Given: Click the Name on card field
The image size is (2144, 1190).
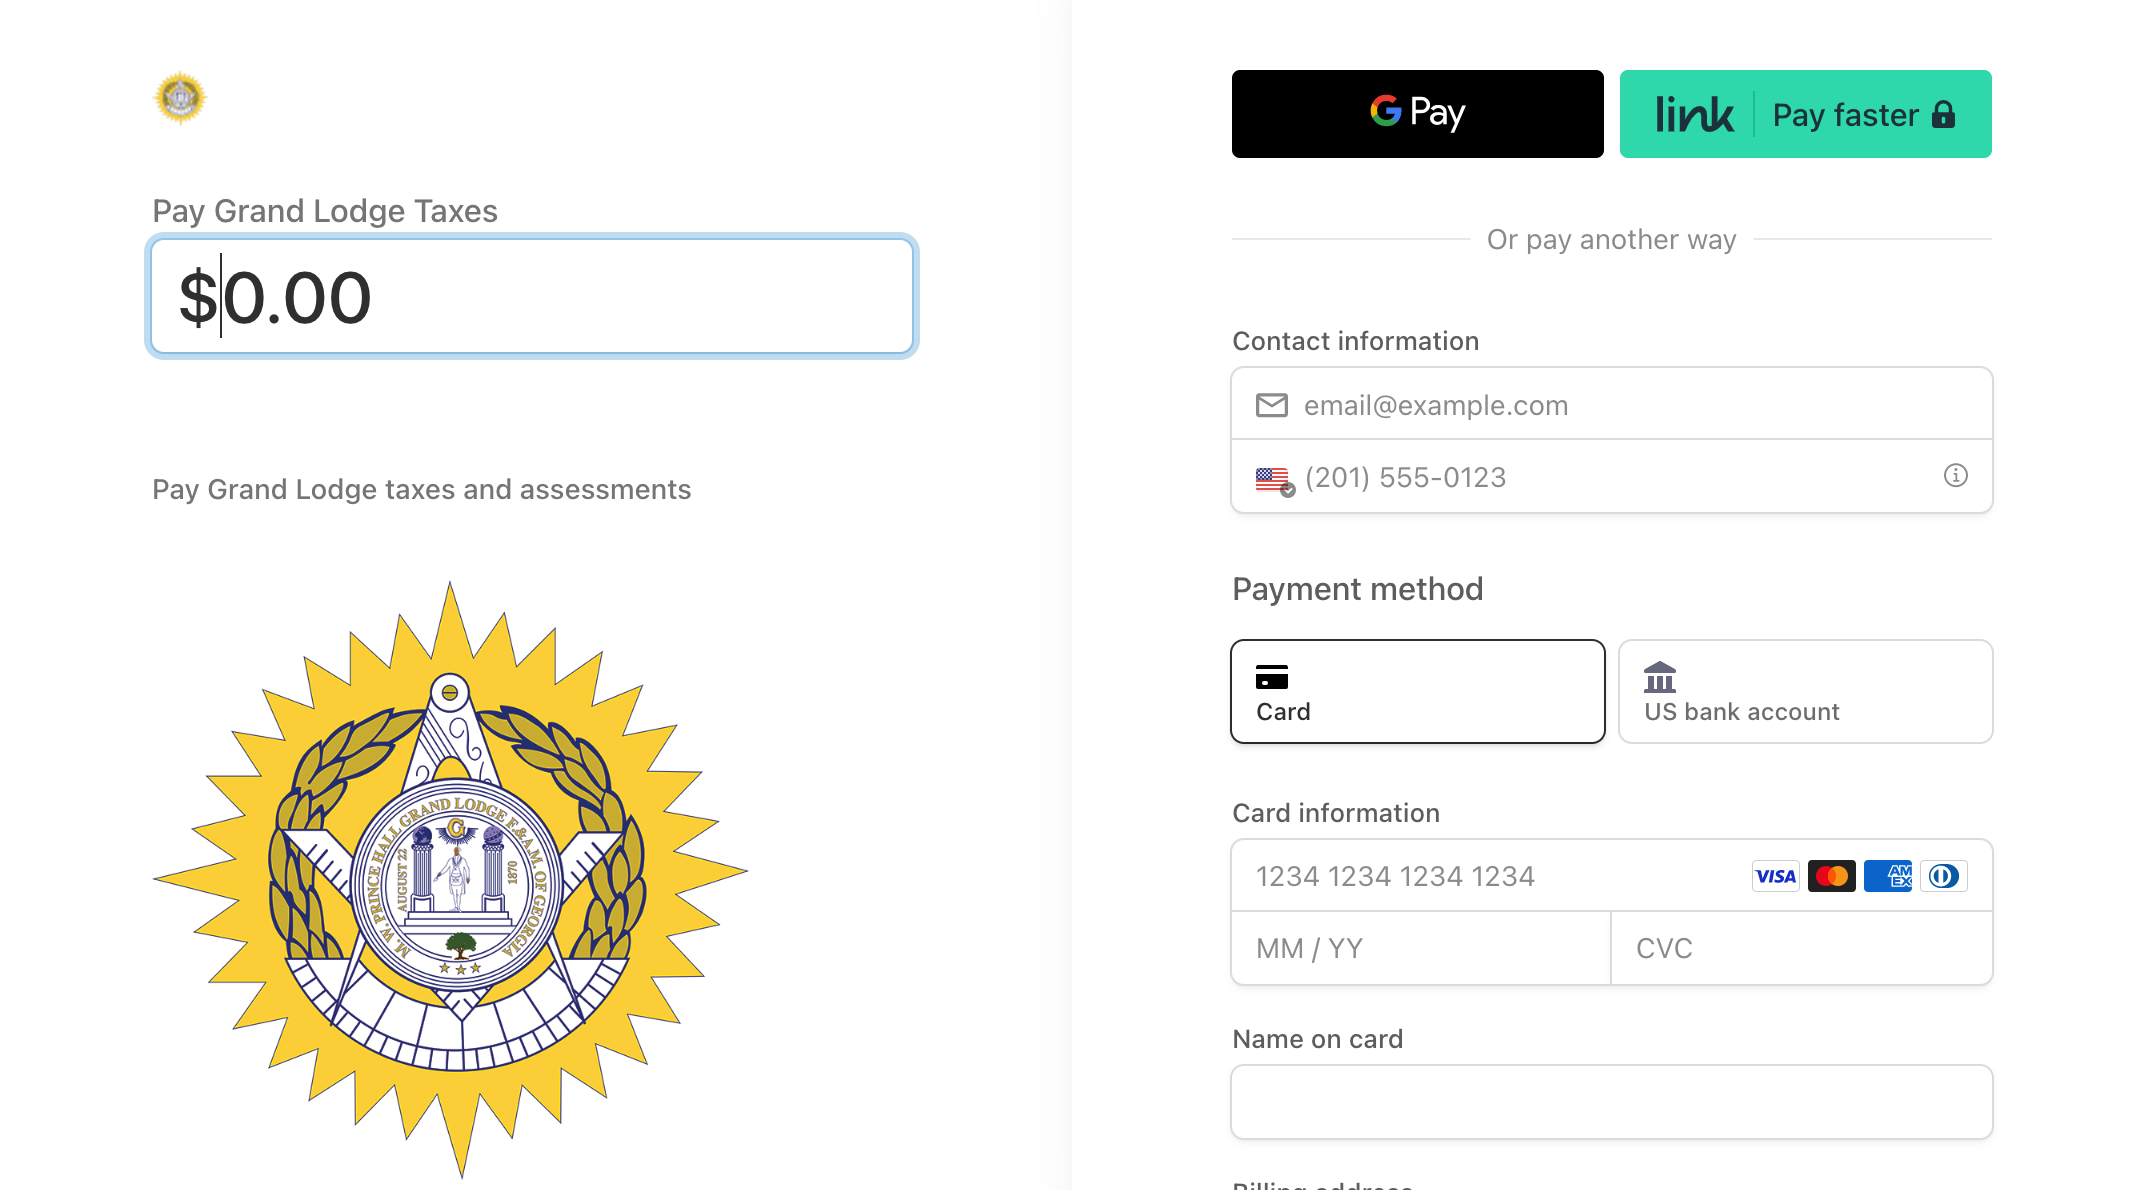Looking at the screenshot, I should tap(1611, 1101).
